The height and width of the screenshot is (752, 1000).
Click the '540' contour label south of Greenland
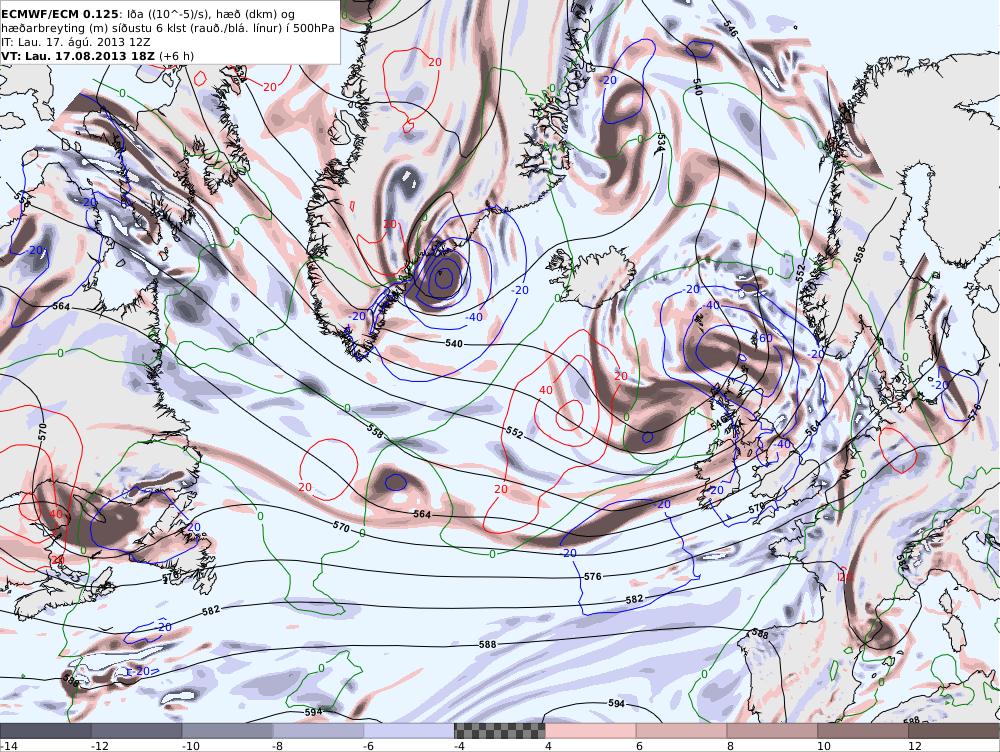(453, 344)
